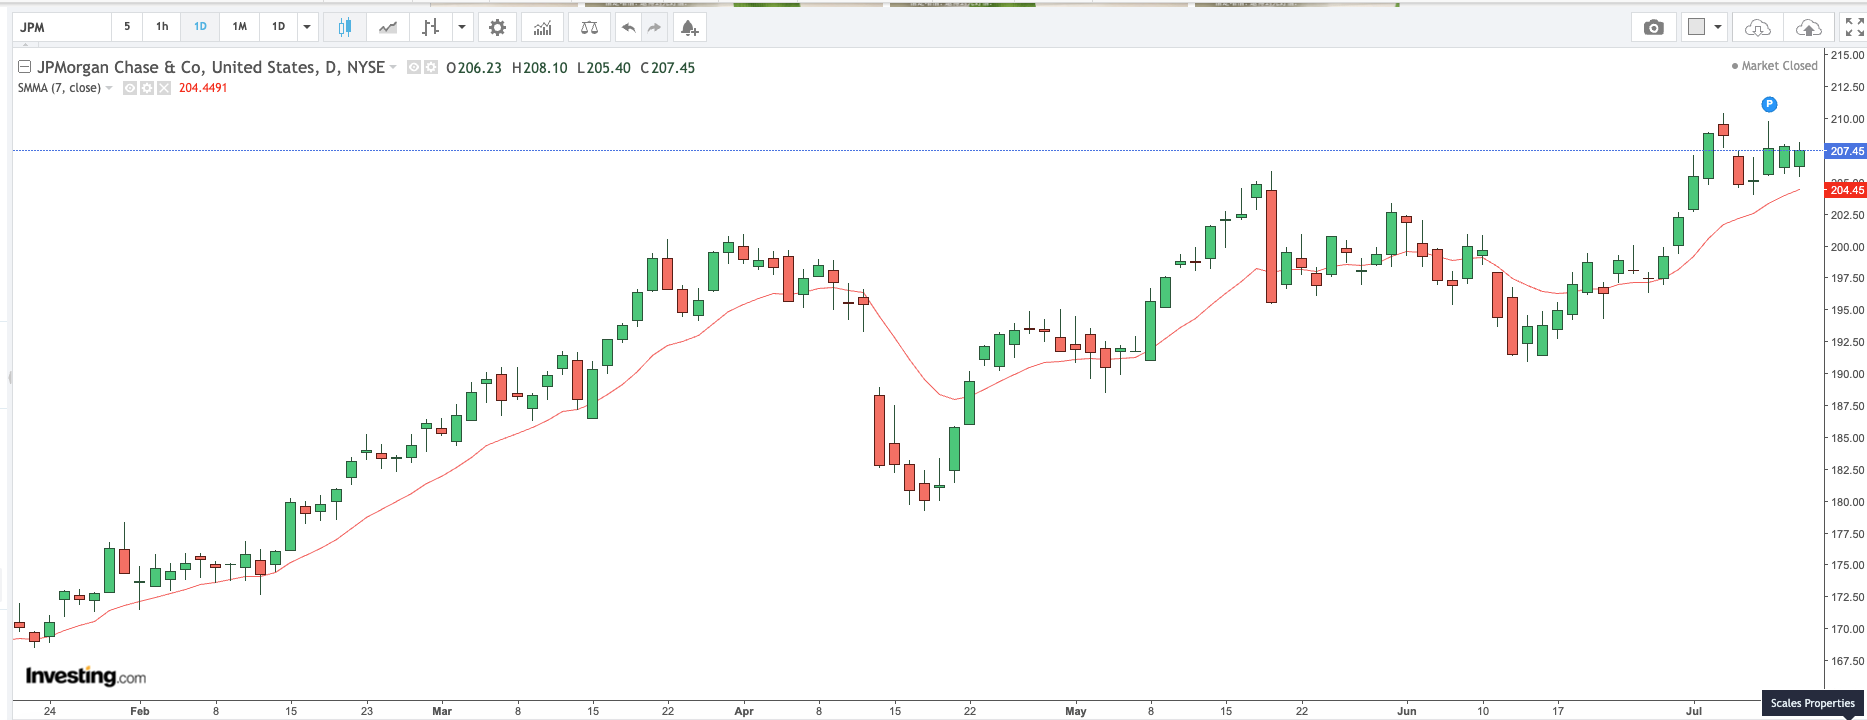Screen dimensions: 1867x720
Task: Expand the time interval dropdown arrow
Action: pyautogui.click(x=307, y=27)
